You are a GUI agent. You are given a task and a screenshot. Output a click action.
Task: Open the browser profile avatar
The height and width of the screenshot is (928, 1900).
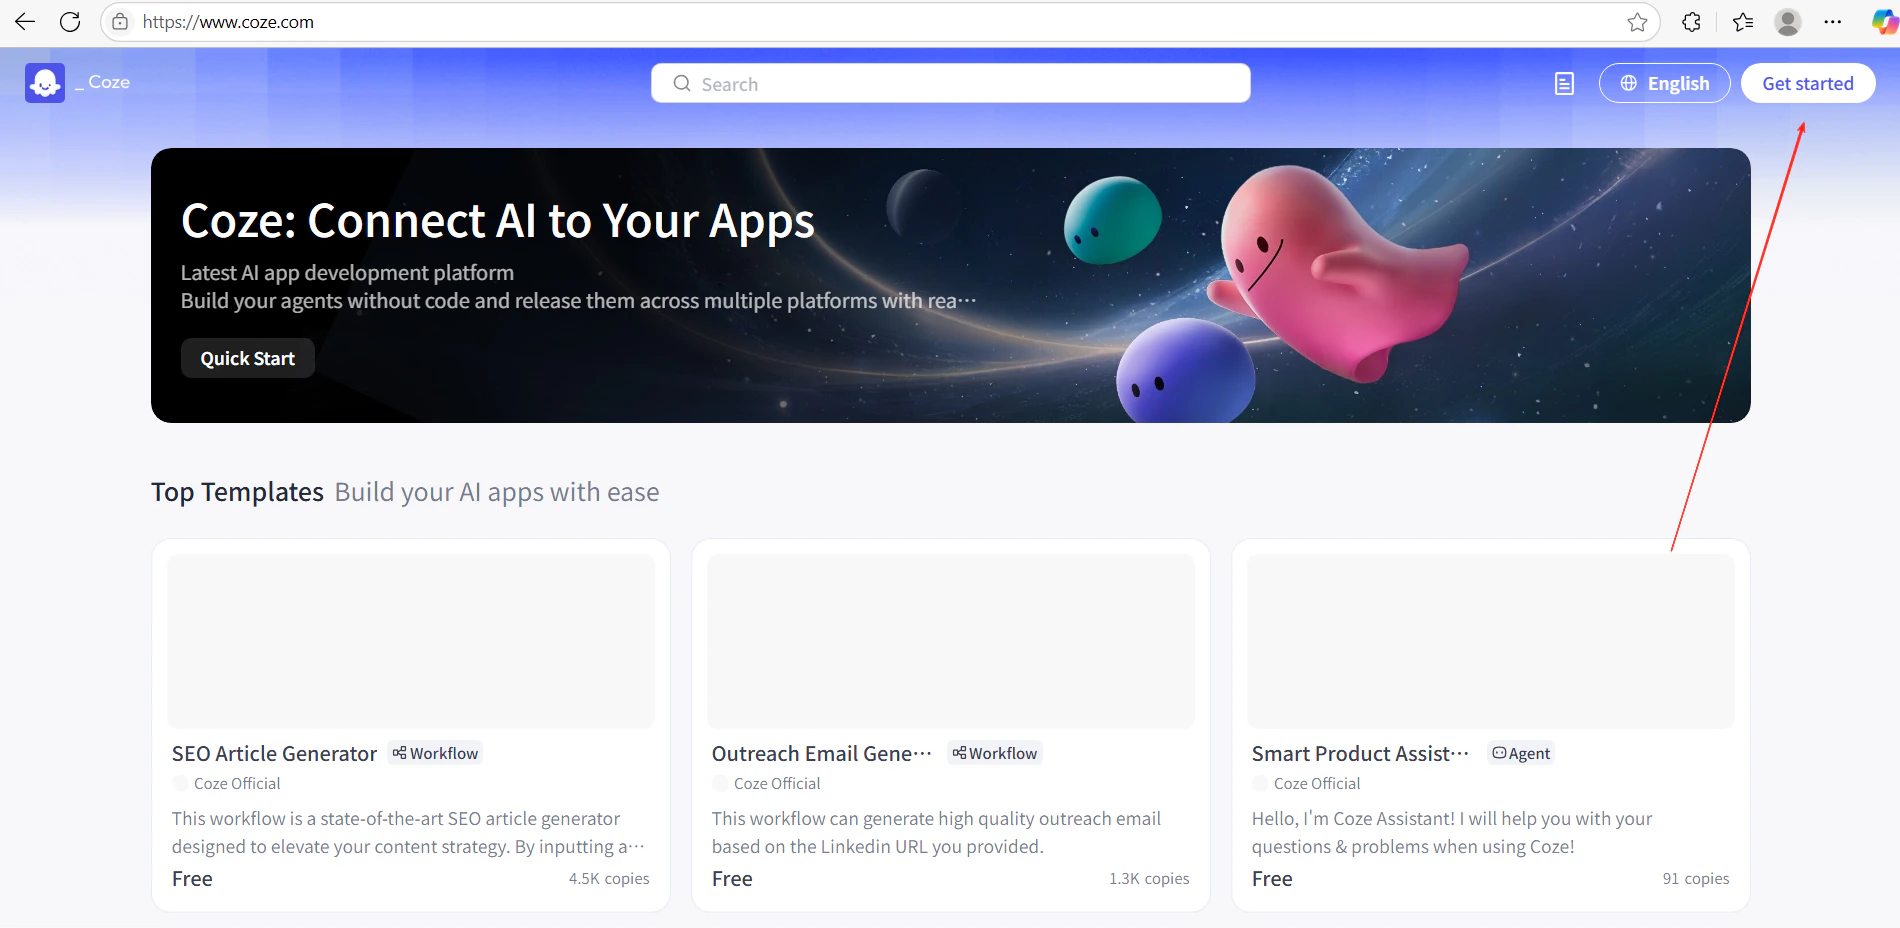tap(1788, 22)
